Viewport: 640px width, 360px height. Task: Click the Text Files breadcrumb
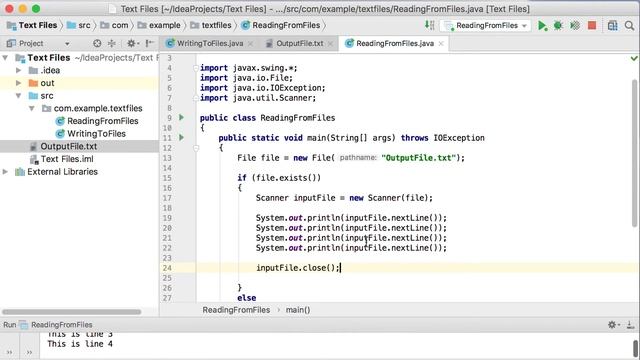click(x=32, y=25)
